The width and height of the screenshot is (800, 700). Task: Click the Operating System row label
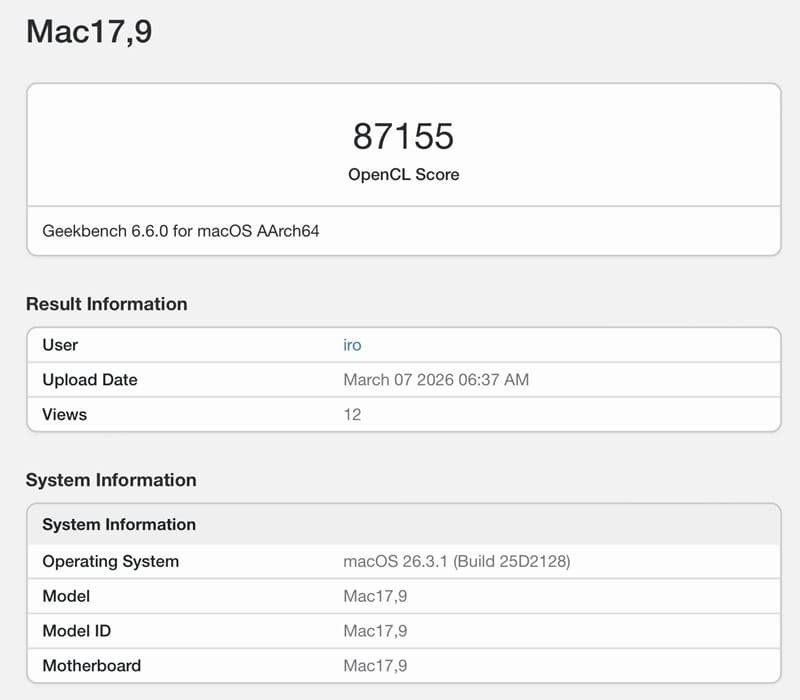tap(110, 561)
